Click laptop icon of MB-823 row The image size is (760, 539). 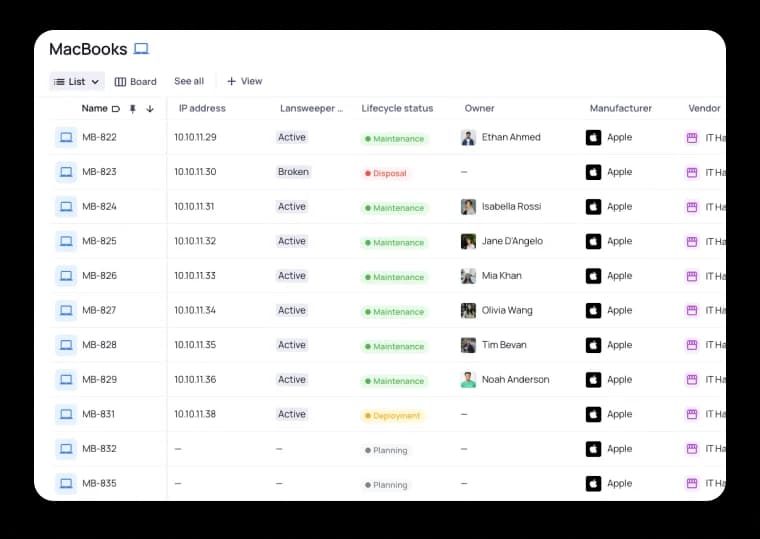pos(66,172)
